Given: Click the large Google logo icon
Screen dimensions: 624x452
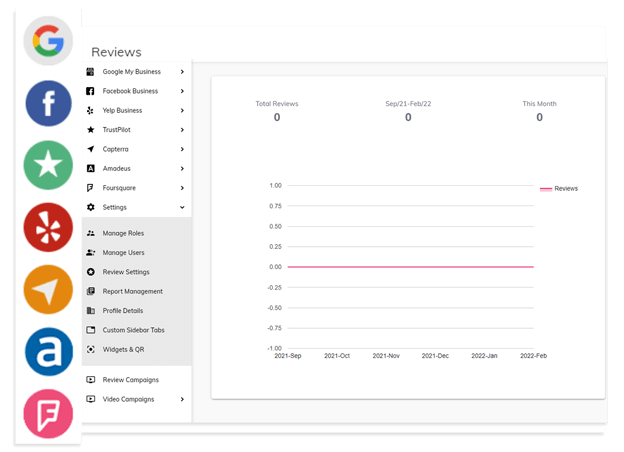Looking at the screenshot, I should (x=48, y=41).
